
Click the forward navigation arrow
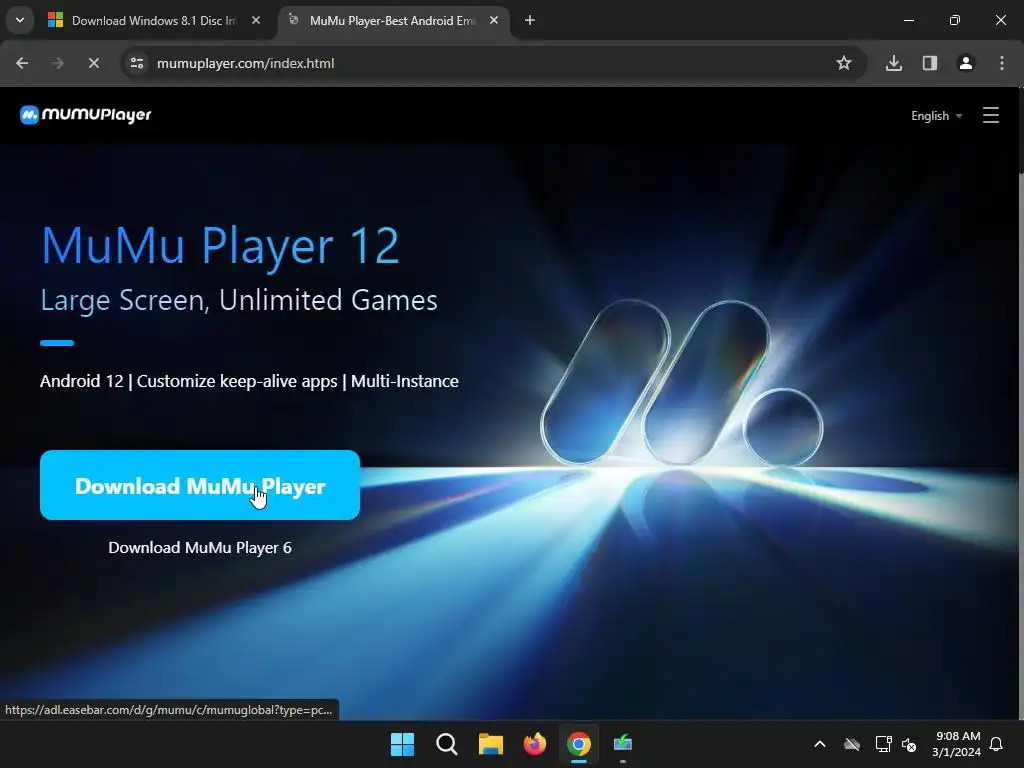58,63
